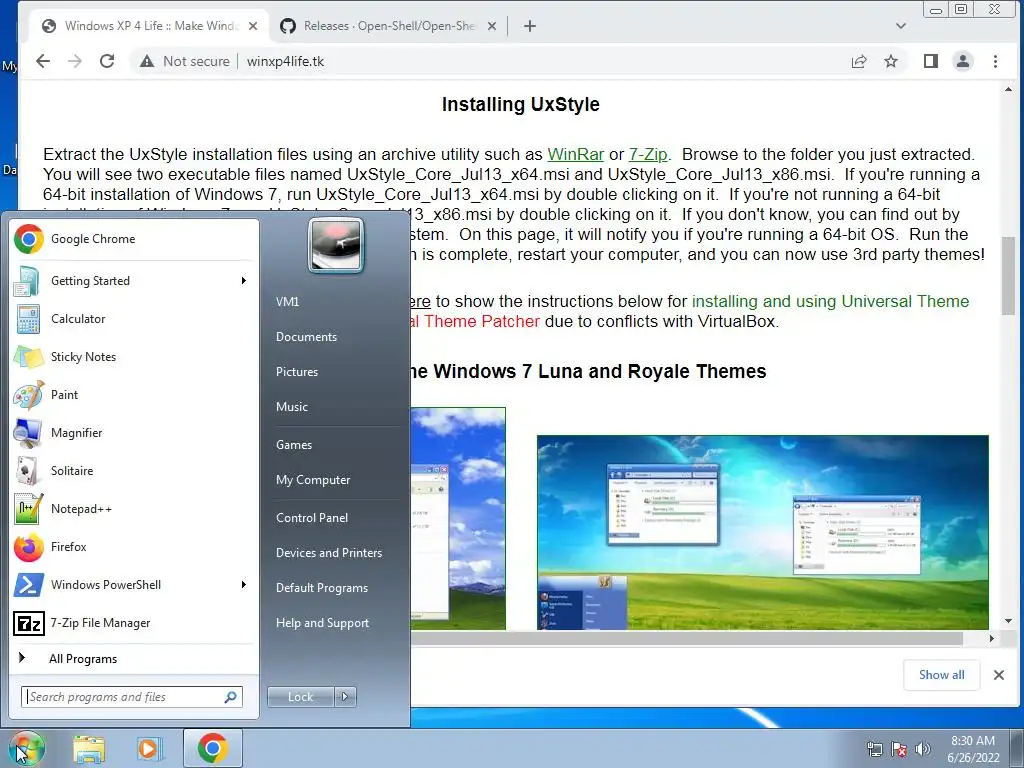Click Royale theme screenshot thumbnail

(x=763, y=532)
